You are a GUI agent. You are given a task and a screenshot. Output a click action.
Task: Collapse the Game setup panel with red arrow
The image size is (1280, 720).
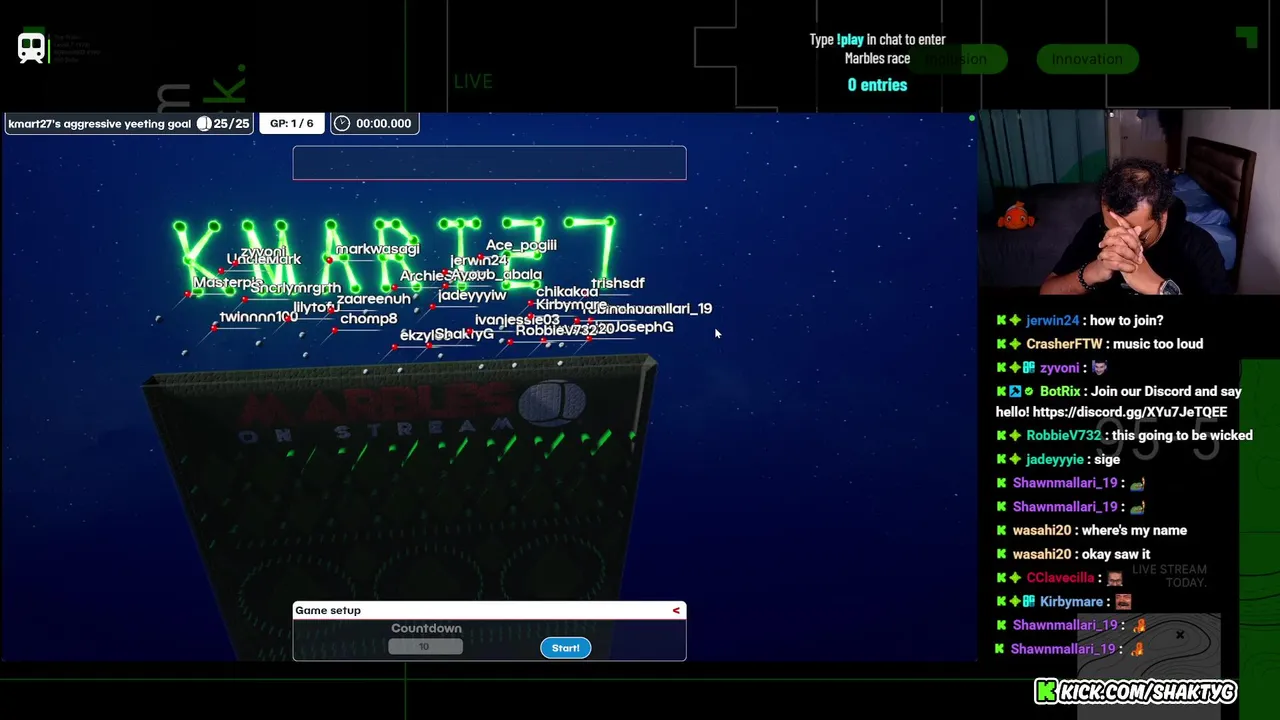[x=676, y=610]
